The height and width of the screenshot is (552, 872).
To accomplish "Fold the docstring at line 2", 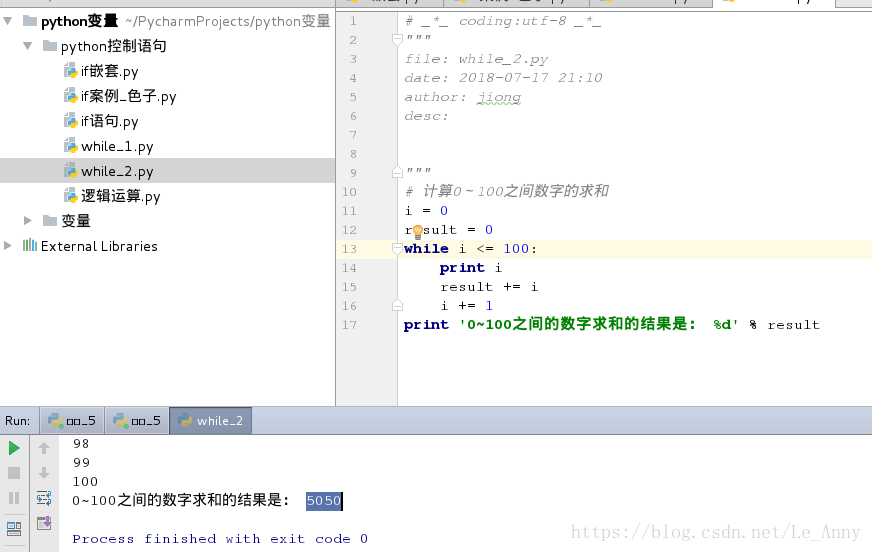I will pyautogui.click(x=397, y=39).
